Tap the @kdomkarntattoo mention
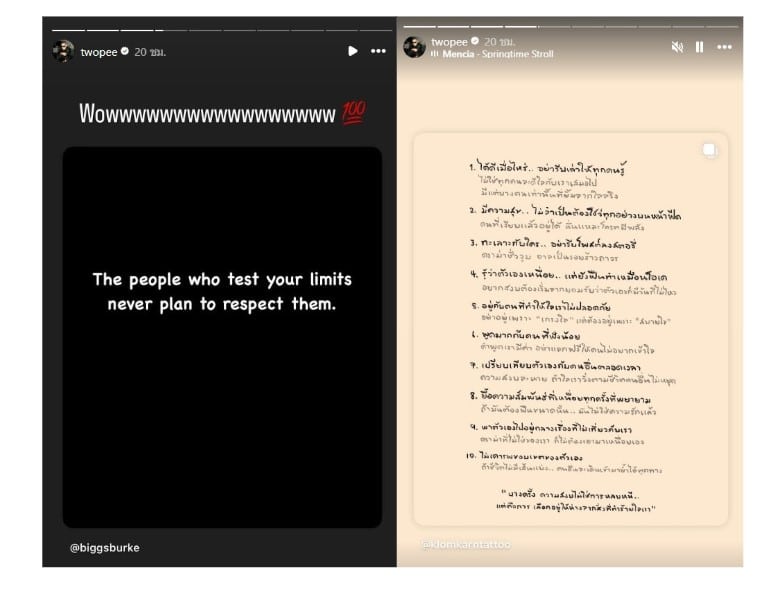 click(465, 544)
